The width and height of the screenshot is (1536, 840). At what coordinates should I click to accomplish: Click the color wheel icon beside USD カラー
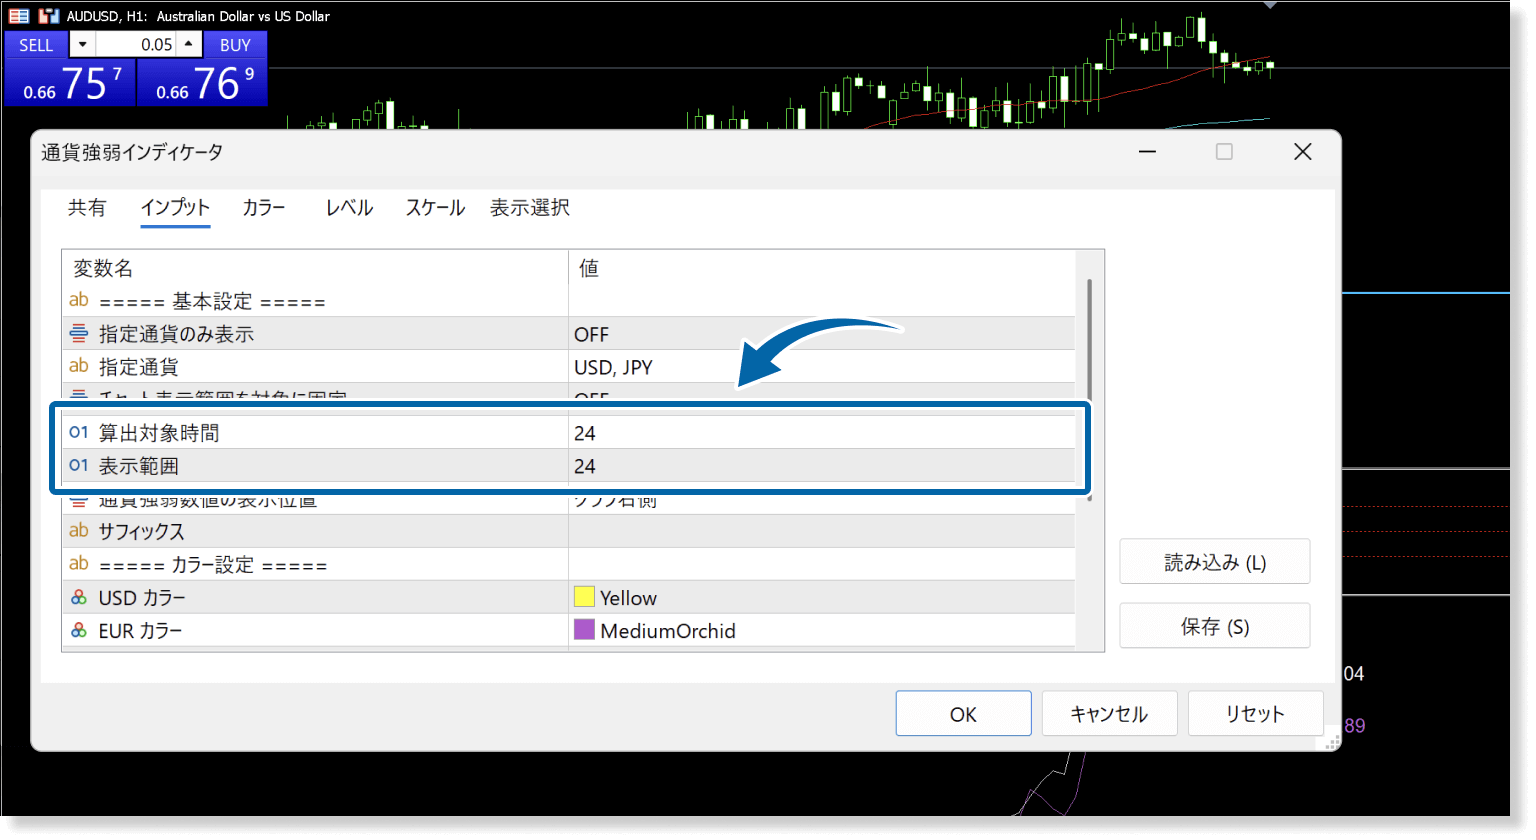point(79,597)
